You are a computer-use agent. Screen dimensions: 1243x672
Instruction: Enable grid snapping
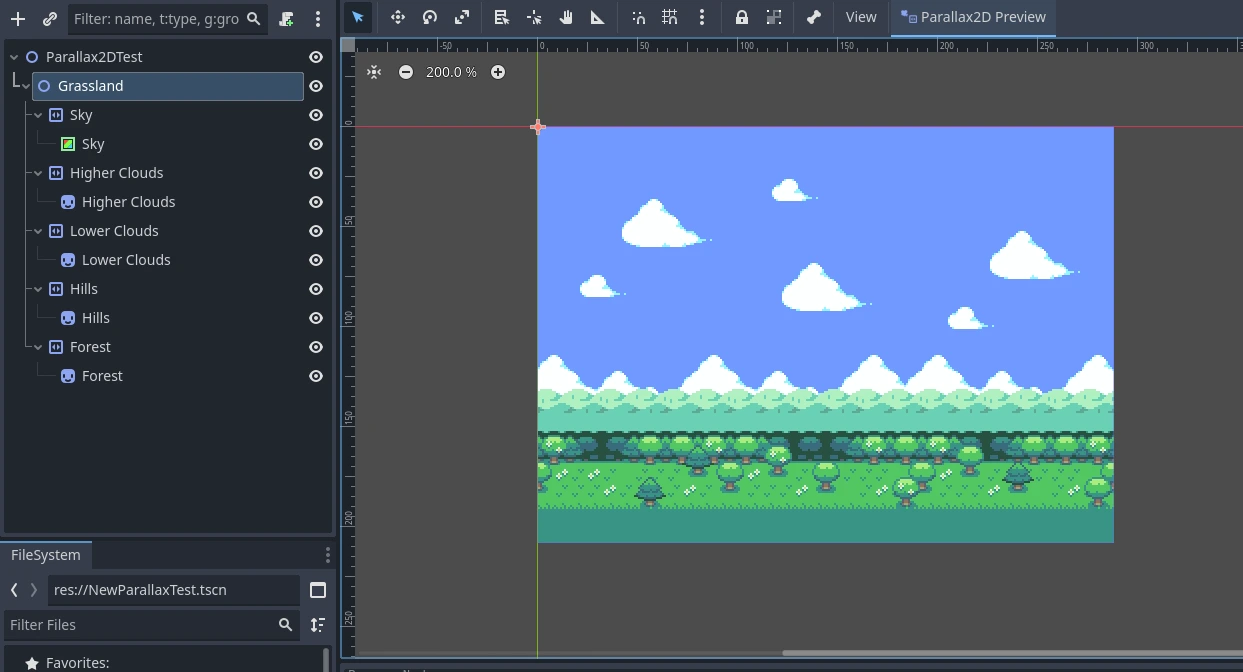(670, 17)
